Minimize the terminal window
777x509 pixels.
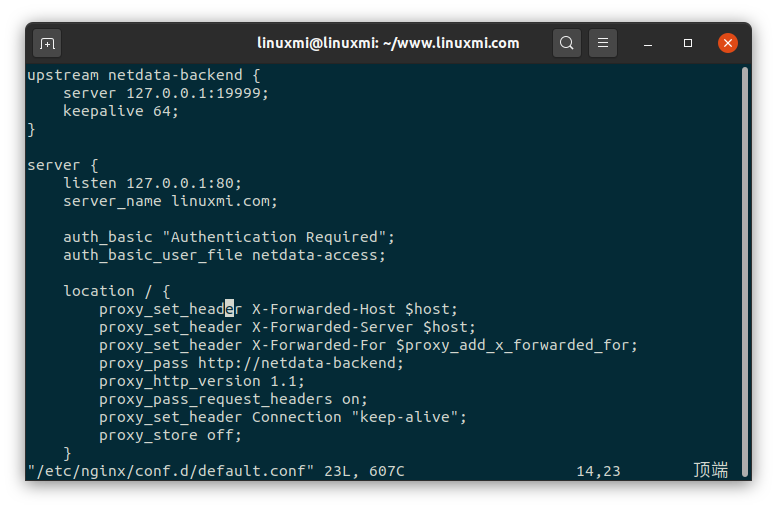pyautogui.click(x=648, y=44)
